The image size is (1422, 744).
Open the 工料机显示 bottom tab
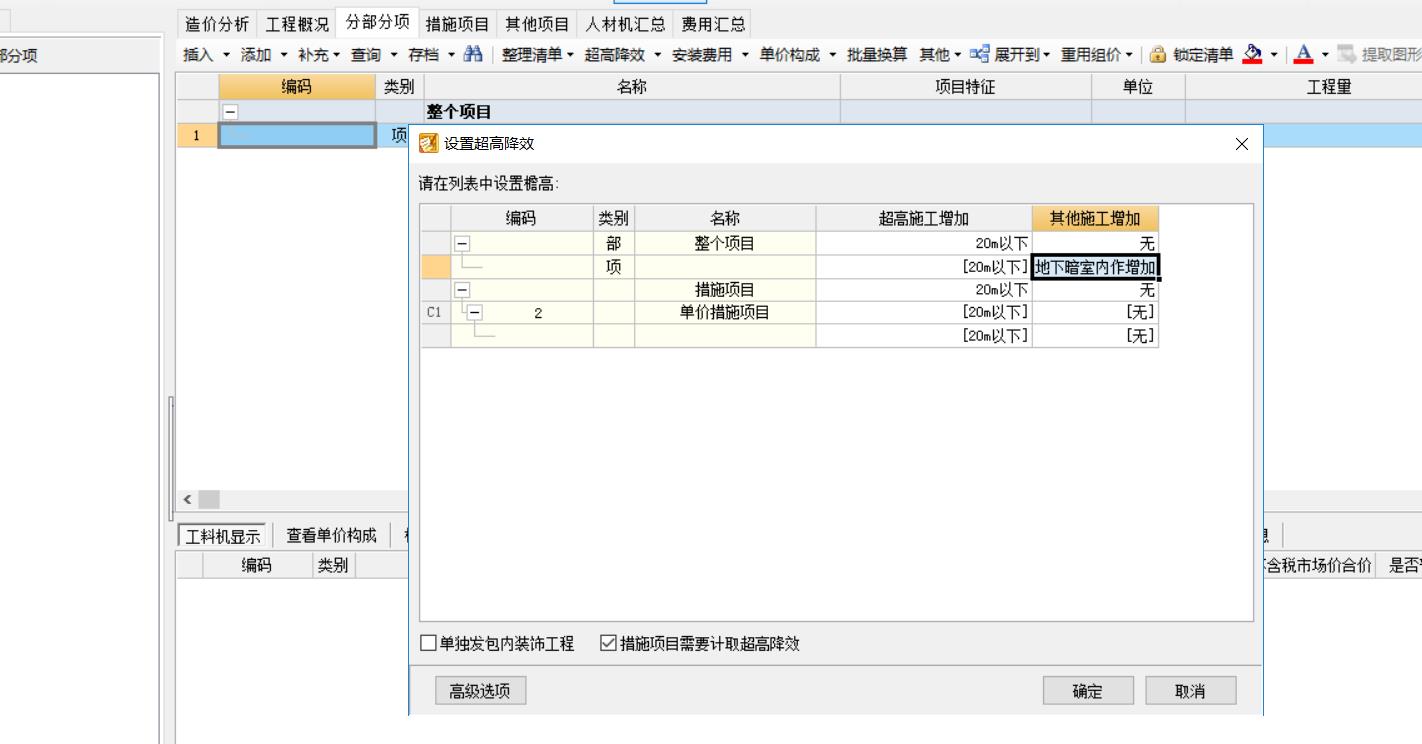tap(222, 535)
